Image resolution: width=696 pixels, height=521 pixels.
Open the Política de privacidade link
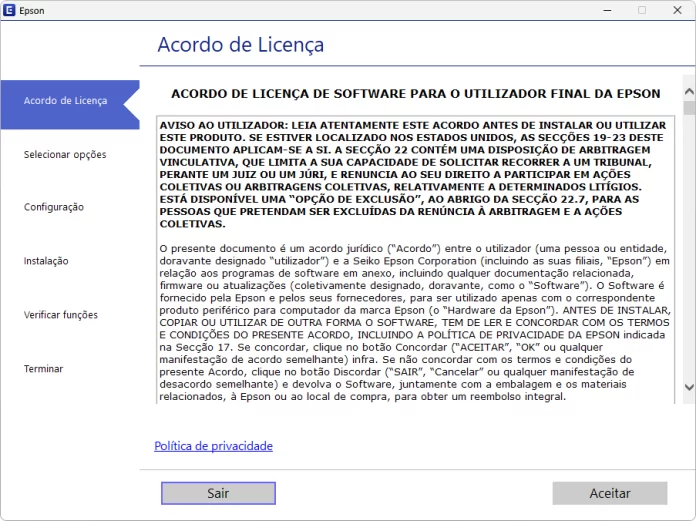click(214, 446)
